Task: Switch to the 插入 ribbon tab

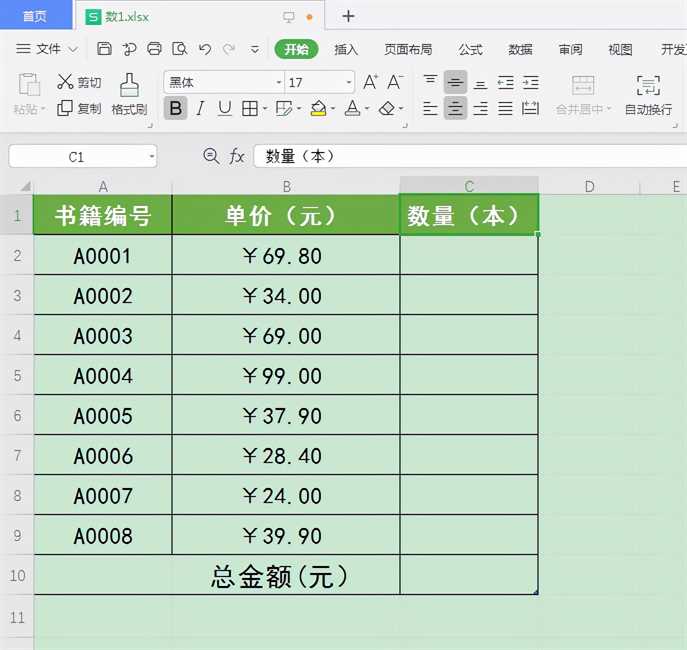Action: click(x=346, y=49)
